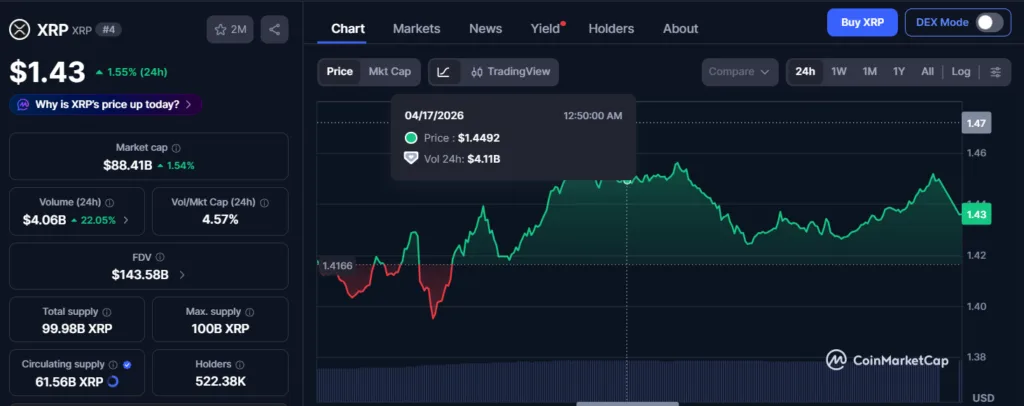Enable Log scale on chart
The height and width of the screenshot is (406, 1024).
coord(961,72)
